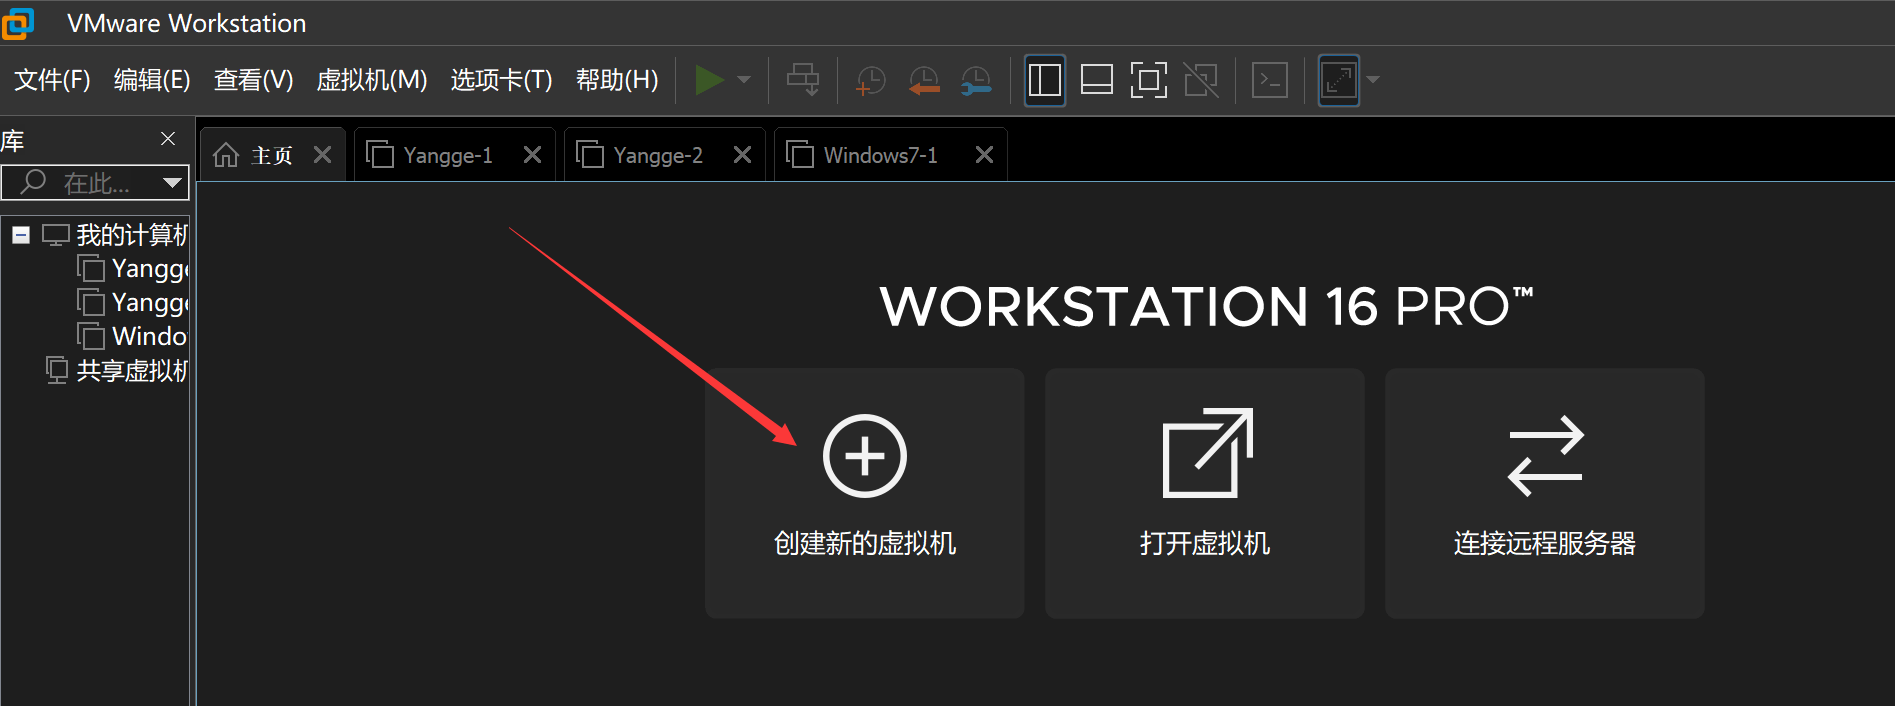
Task: Click the WORKSTATION 16 PRO heading text
Action: [x=1206, y=306]
